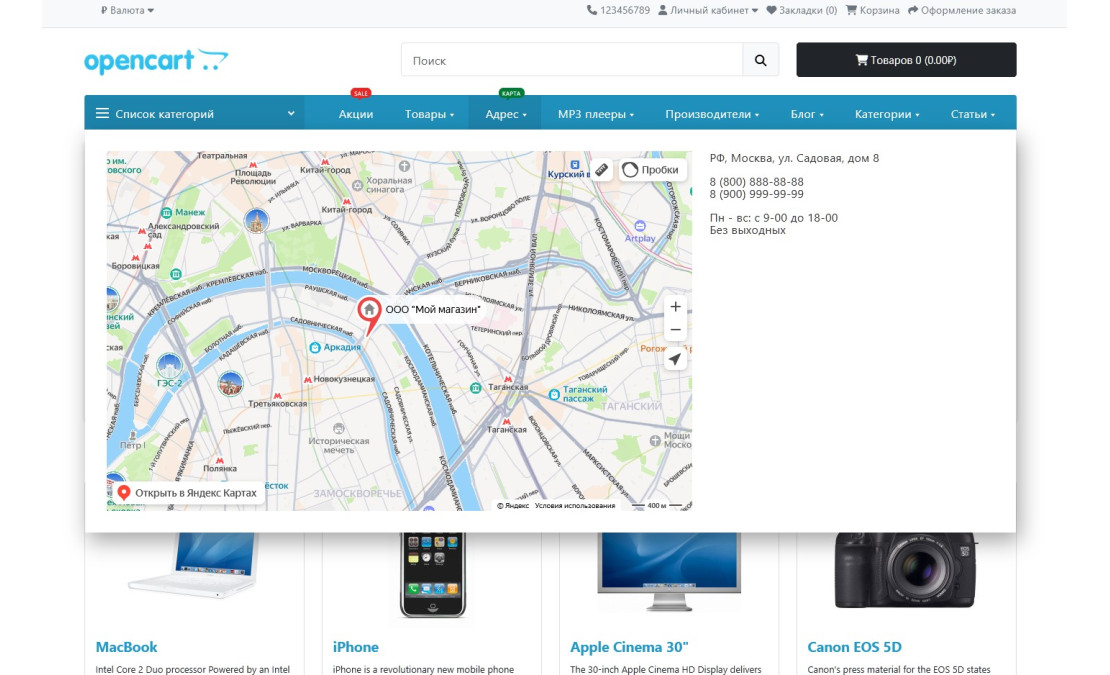Click the Манеж place icon on map
The height and width of the screenshot is (675, 1110).
coord(166,212)
